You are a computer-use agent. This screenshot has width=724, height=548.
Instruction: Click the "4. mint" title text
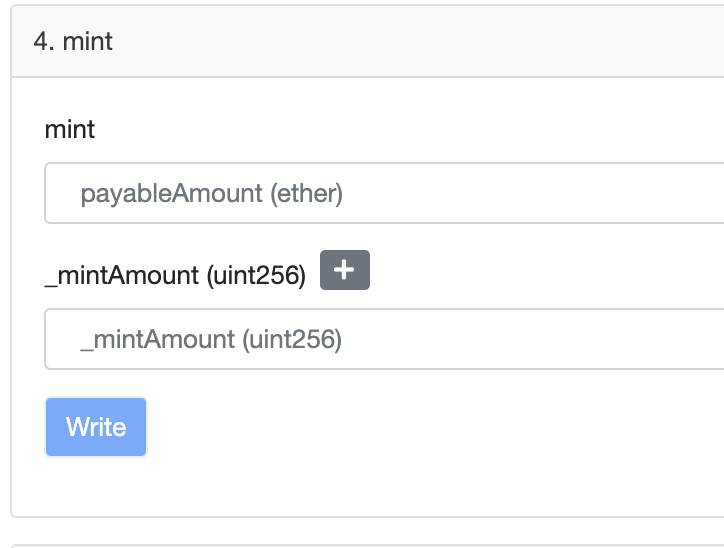(x=73, y=42)
